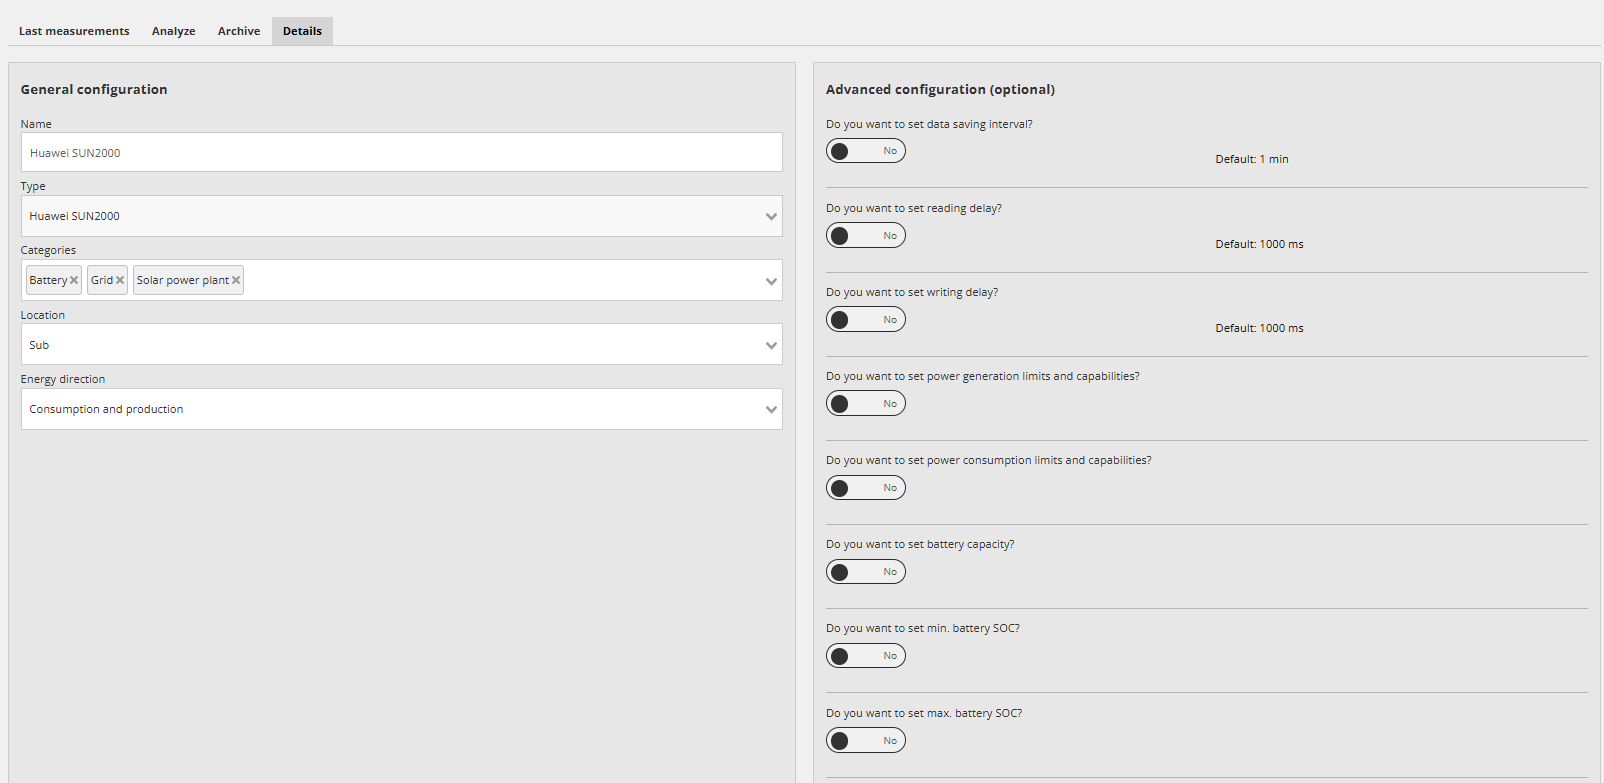Image resolution: width=1604 pixels, height=783 pixels.
Task: Enable the reading delay setting
Action: pos(865,236)
